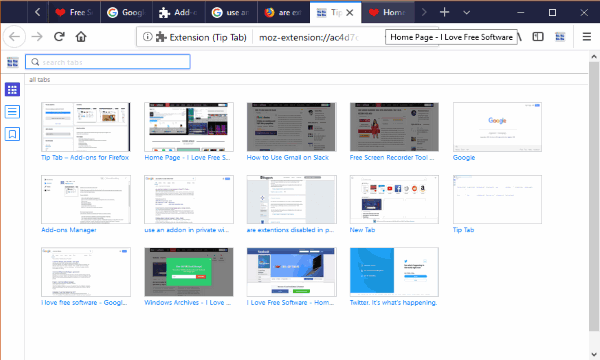Reload the current page
The width and height of the screenshot is (600, 360).
coord(59,37)
